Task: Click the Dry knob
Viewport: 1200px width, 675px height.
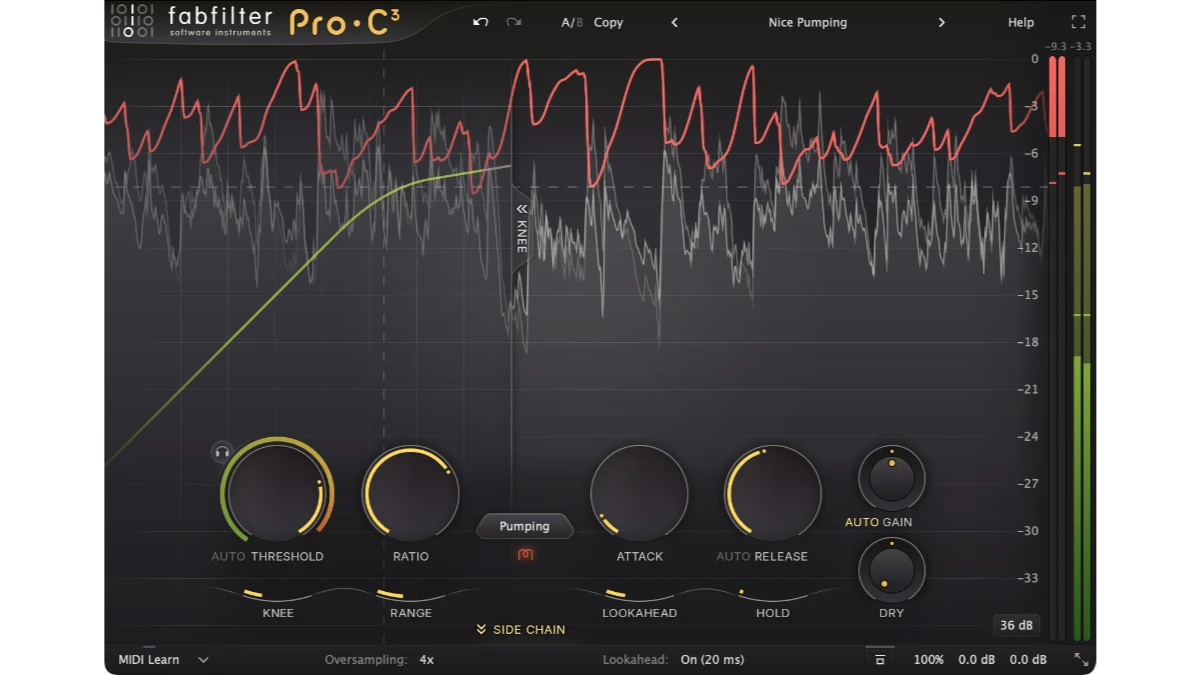Action: tap(891, 570)
